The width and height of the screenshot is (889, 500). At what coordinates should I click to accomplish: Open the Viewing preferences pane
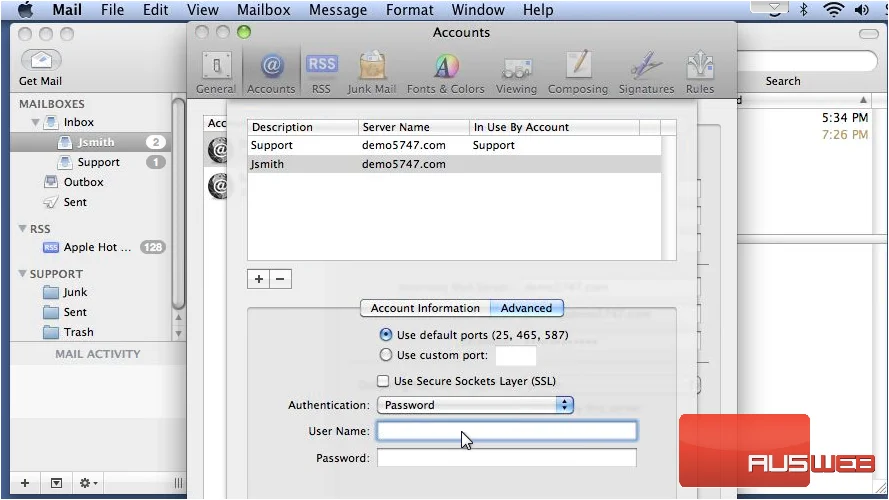click(516, 73)
